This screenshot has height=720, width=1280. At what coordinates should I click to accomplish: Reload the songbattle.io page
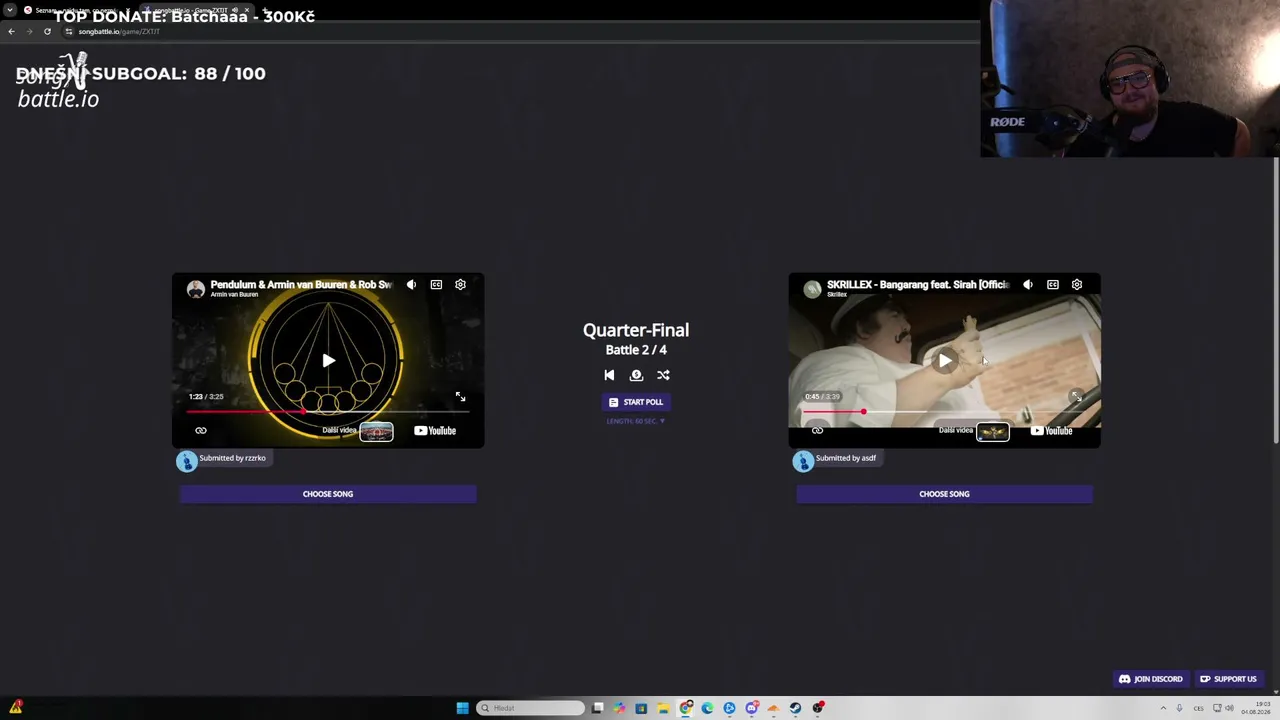47,31
